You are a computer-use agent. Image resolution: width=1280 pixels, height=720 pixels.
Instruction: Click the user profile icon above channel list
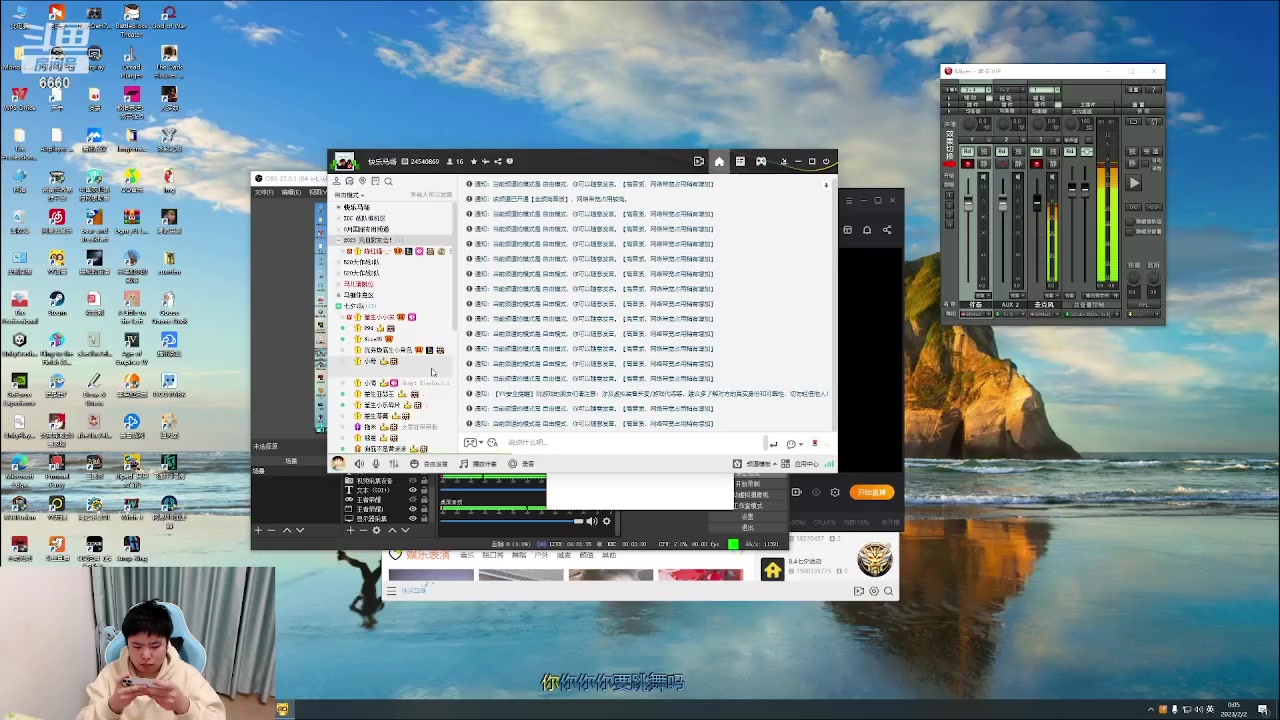coord(336,181)
